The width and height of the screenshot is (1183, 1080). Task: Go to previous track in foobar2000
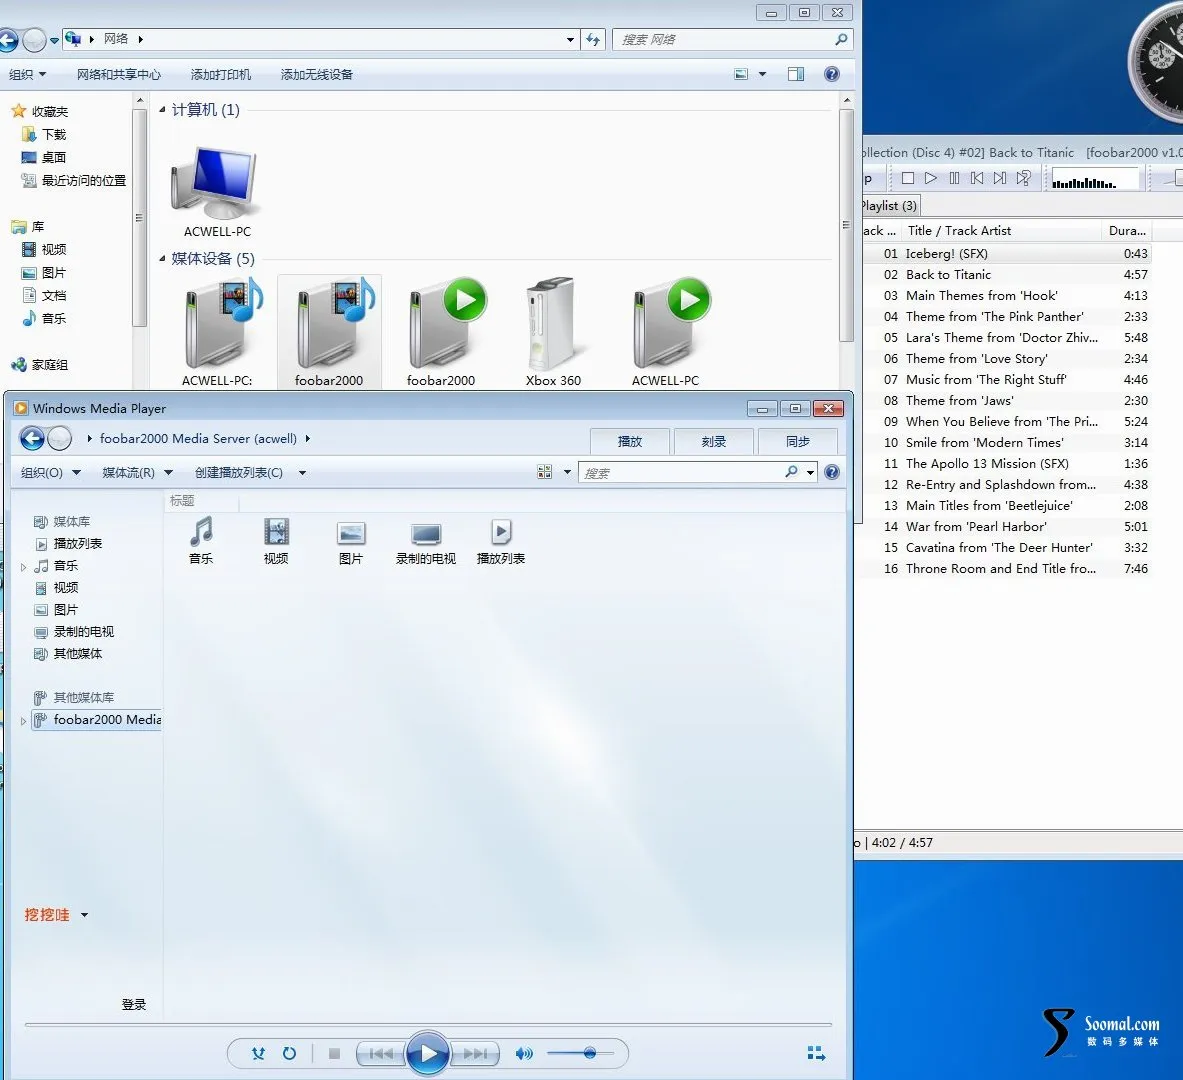(x=977, y=178)
